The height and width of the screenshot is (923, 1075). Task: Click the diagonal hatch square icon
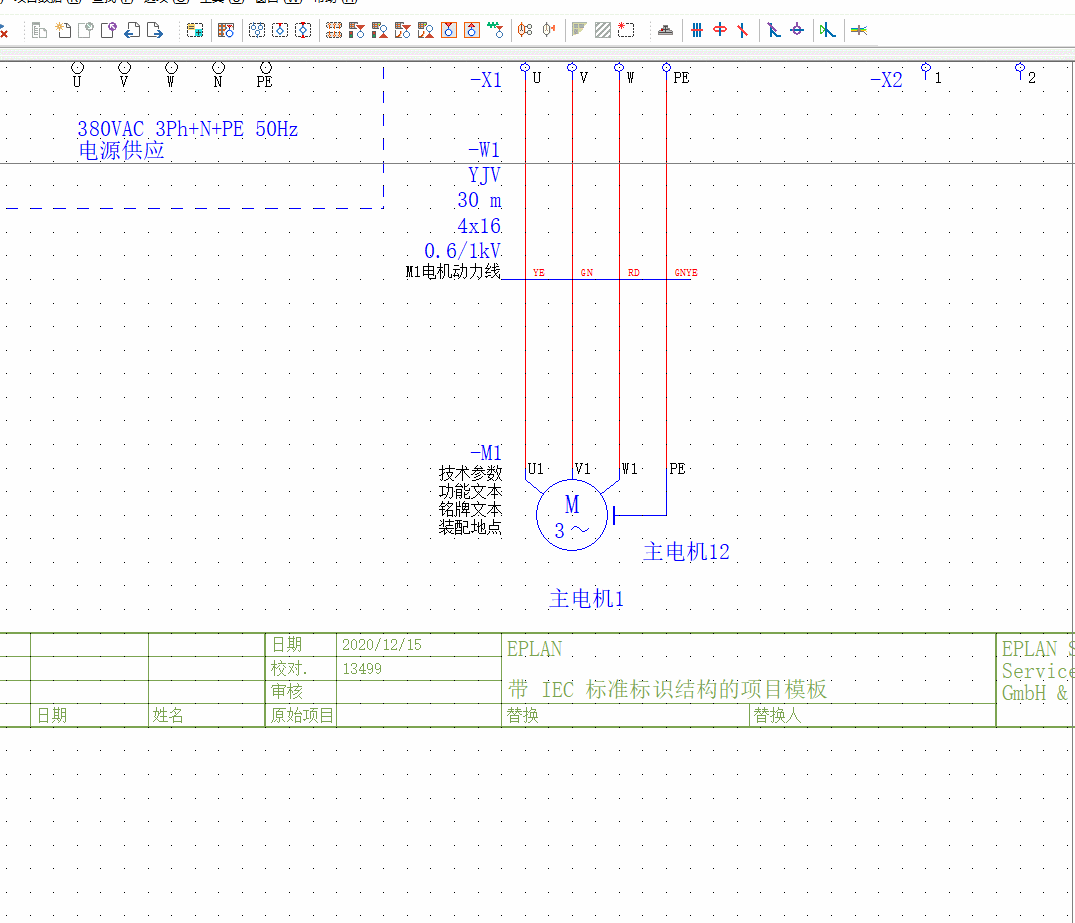point(603,30)
